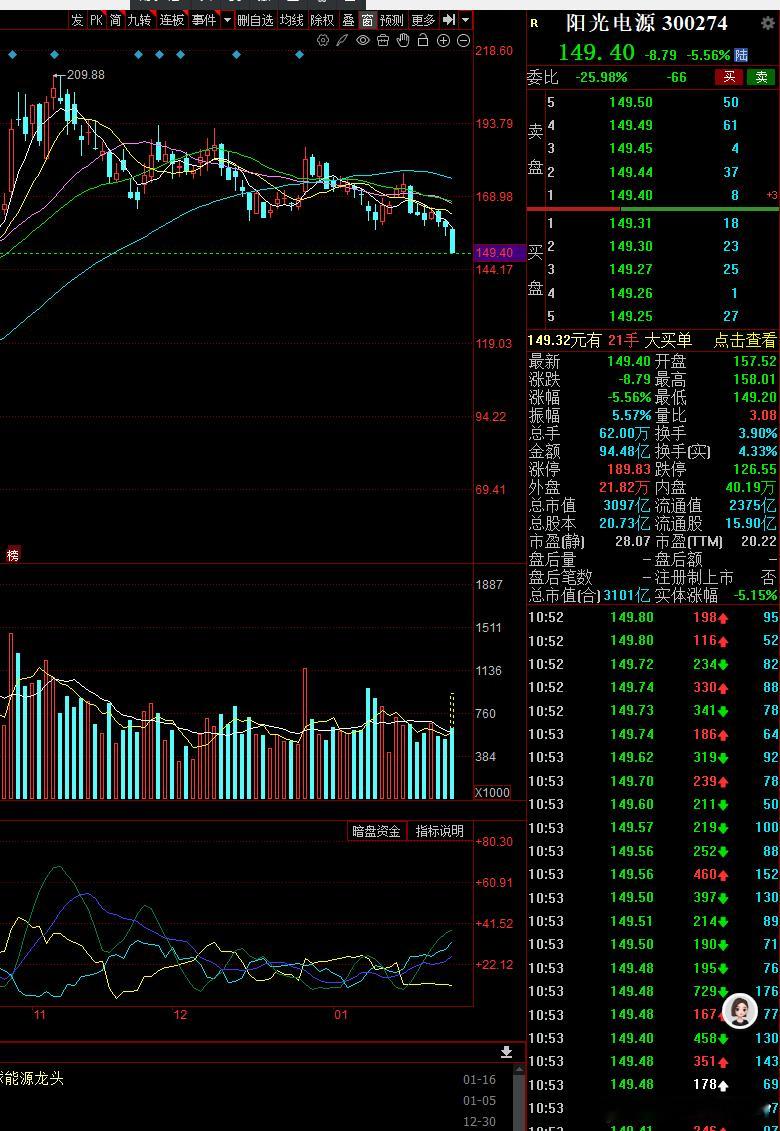Click the 01-05 date in the news list
This screenshot has width=780, height=1131.
(x=479, y=1101)
